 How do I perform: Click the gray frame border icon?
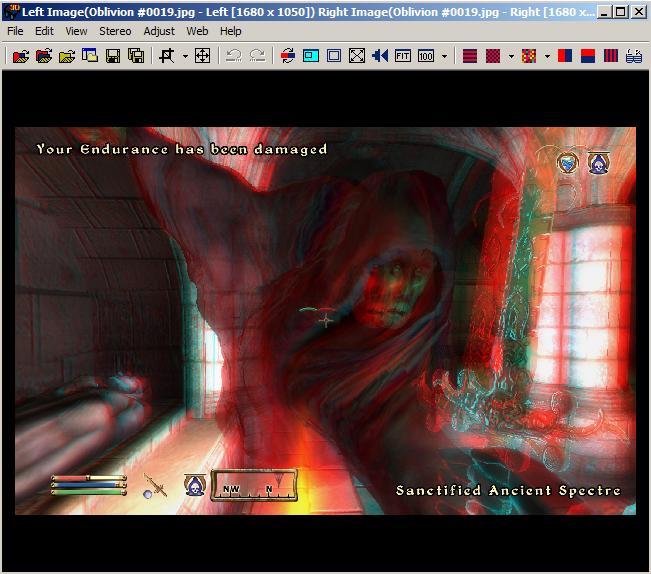point(334,56)
